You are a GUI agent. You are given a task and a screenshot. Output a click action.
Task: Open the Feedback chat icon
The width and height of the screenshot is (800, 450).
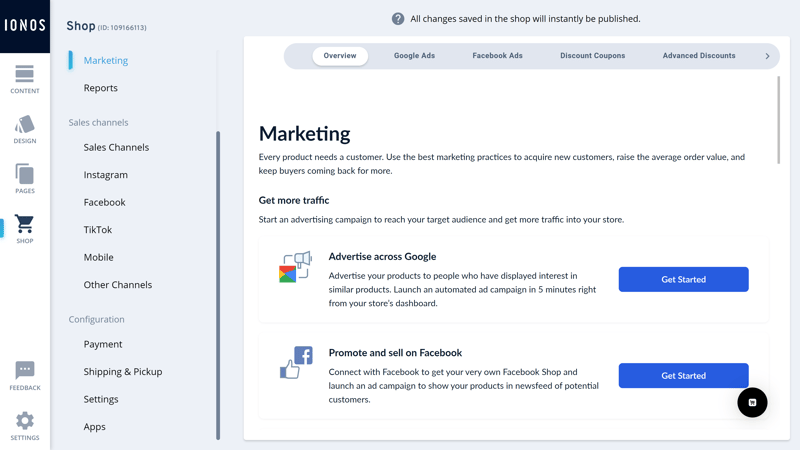(24, 370)
